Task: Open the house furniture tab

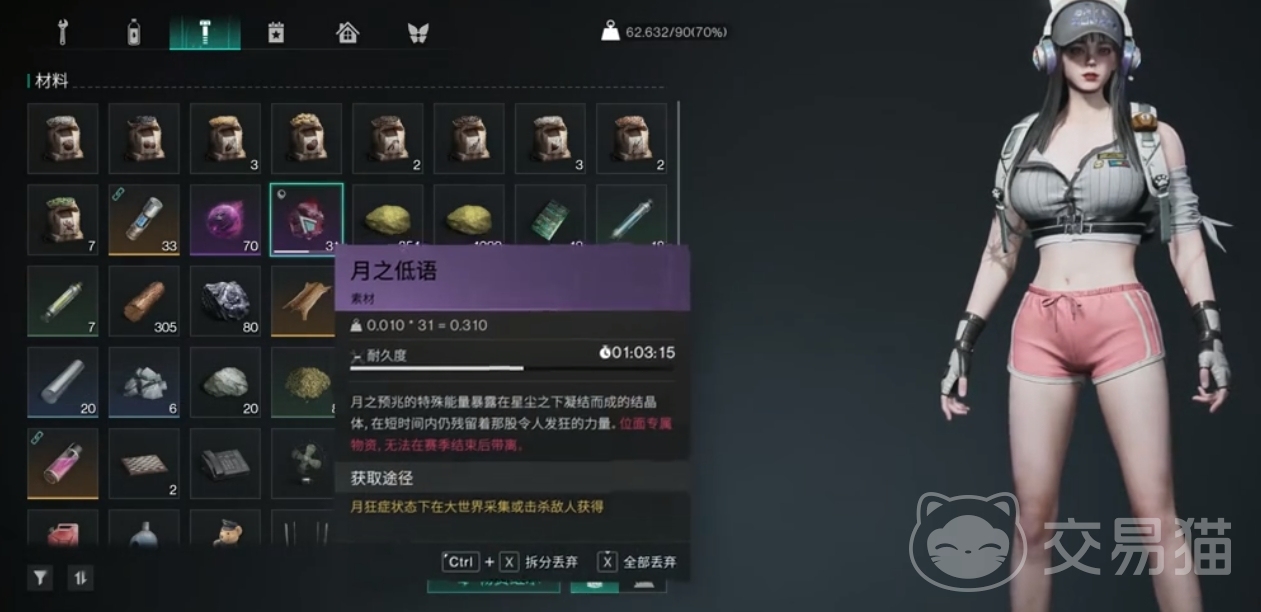Action: click(347, 32)
